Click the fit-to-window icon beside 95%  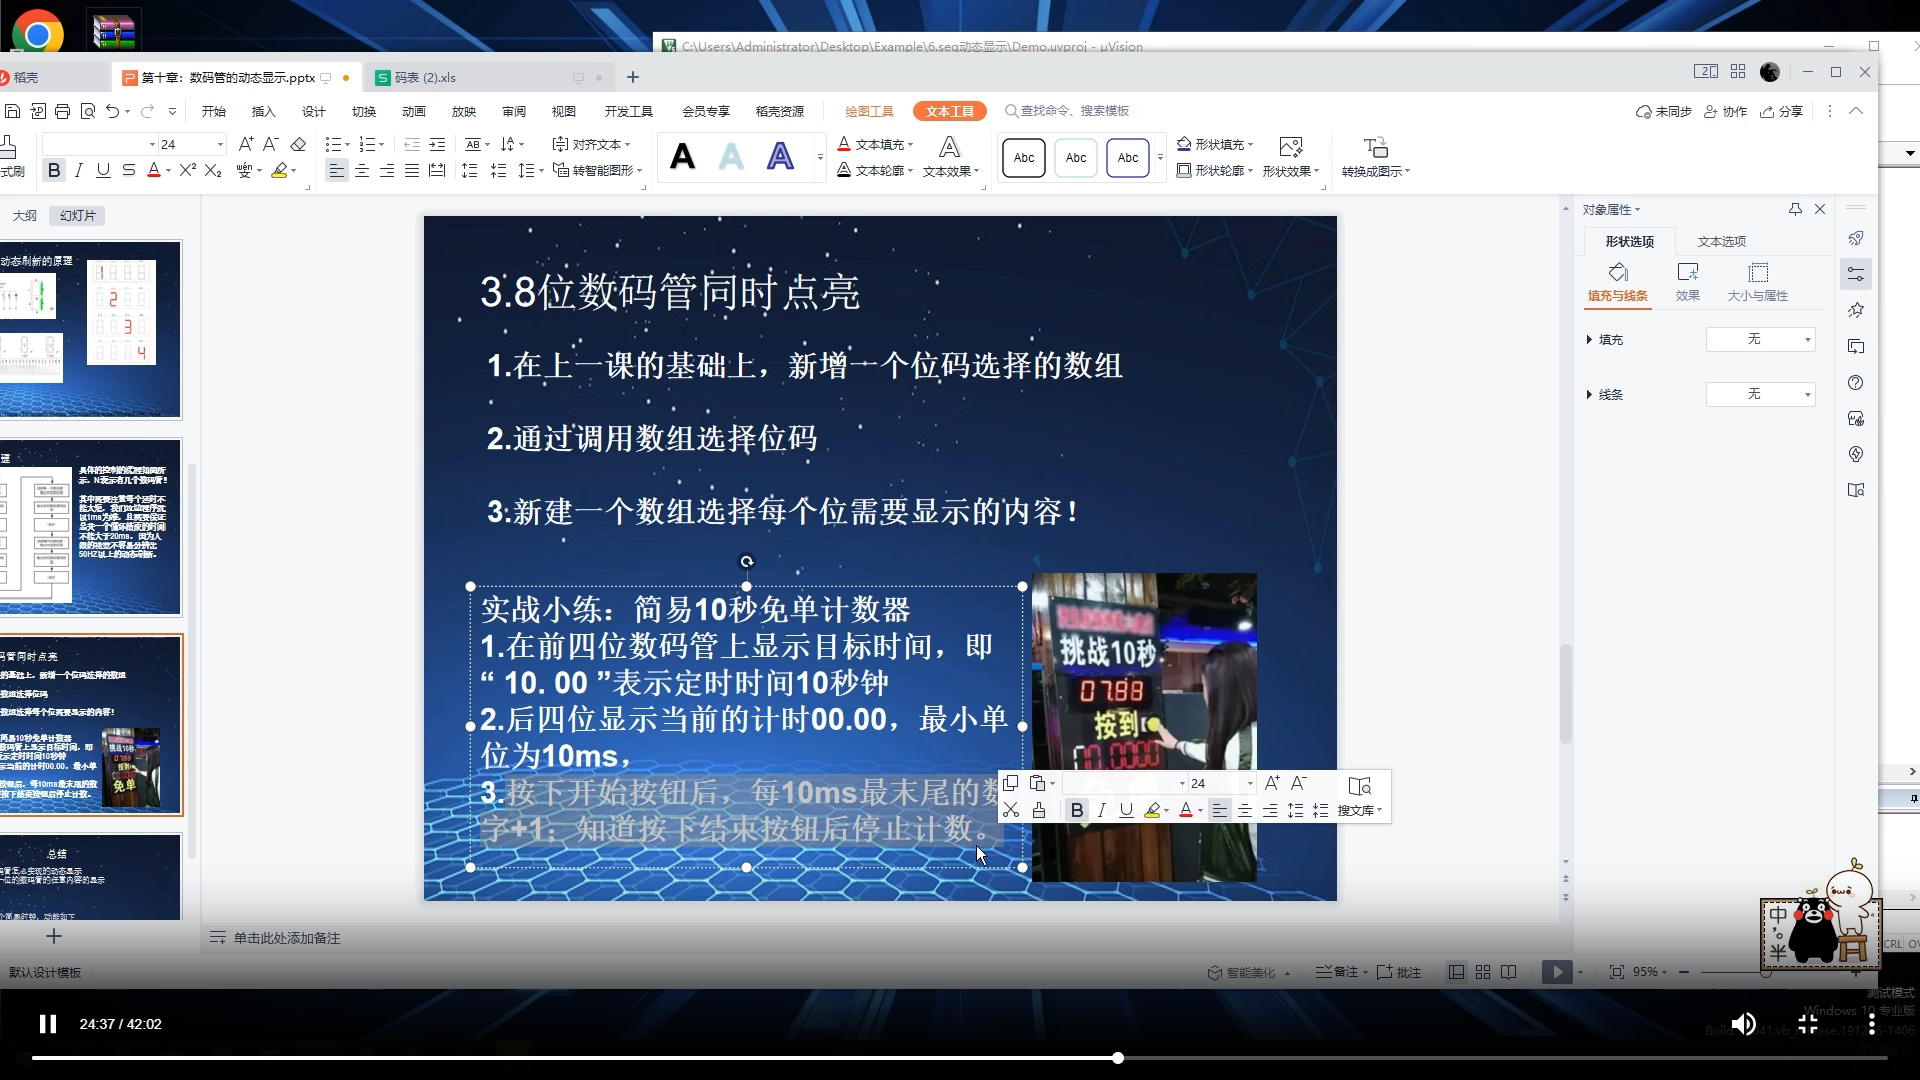[1617, 972]
